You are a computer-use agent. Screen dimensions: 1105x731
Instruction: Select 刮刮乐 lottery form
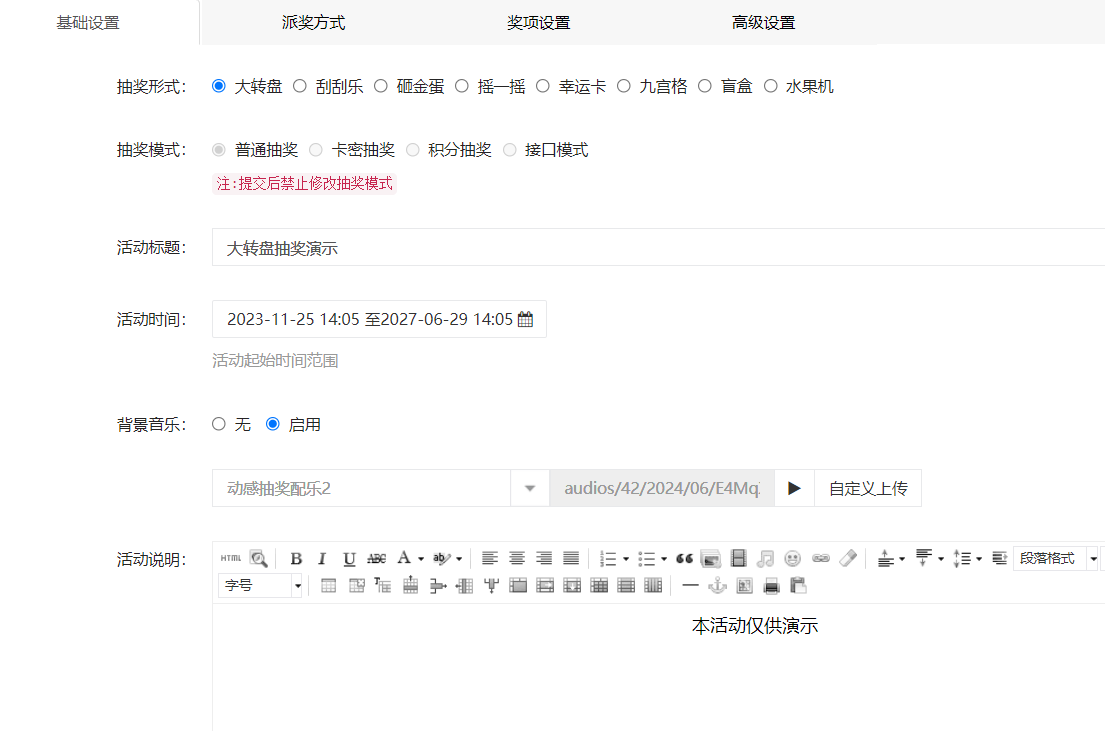click(300, 86)
